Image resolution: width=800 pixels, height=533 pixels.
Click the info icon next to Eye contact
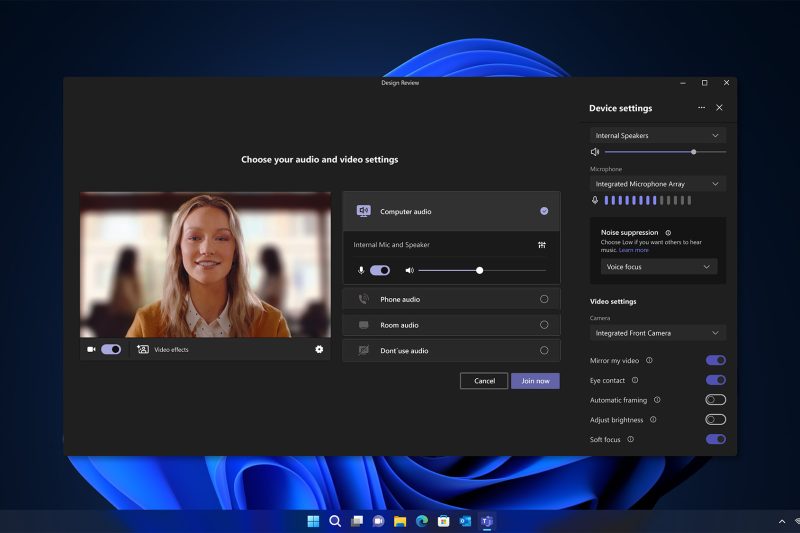pyautogui.click(x=635, y=380)
